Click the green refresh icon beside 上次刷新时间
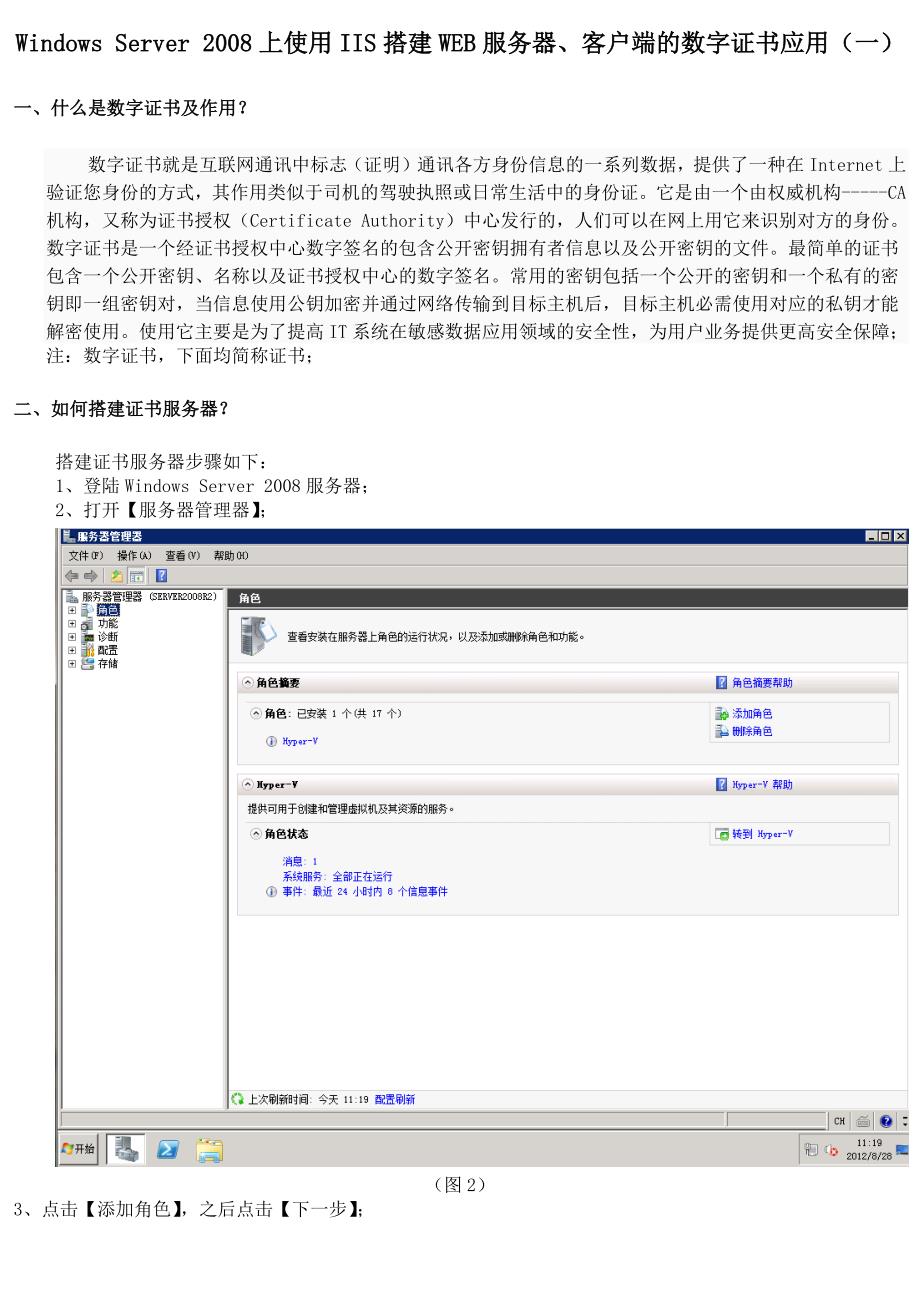Viewport: 920px width, 1302px height. point(238,1099)
